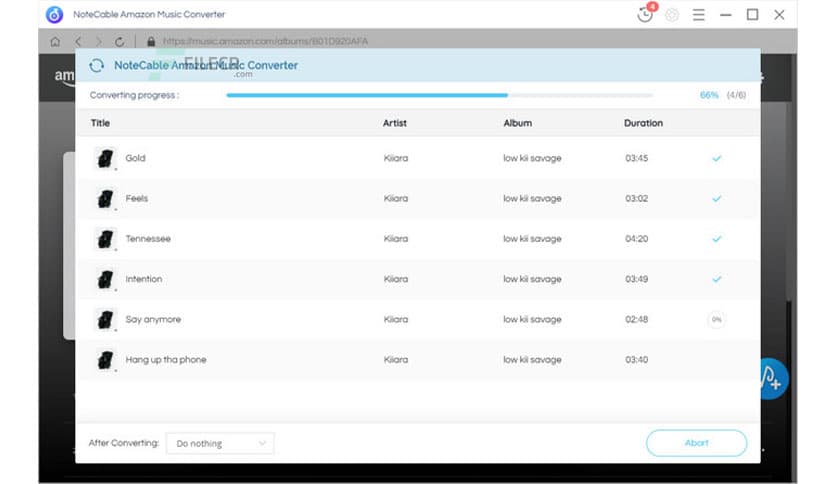This screenshot has height=484, width=836.
Task: Click the 66% progress percentage
Action: coord(709,95)
